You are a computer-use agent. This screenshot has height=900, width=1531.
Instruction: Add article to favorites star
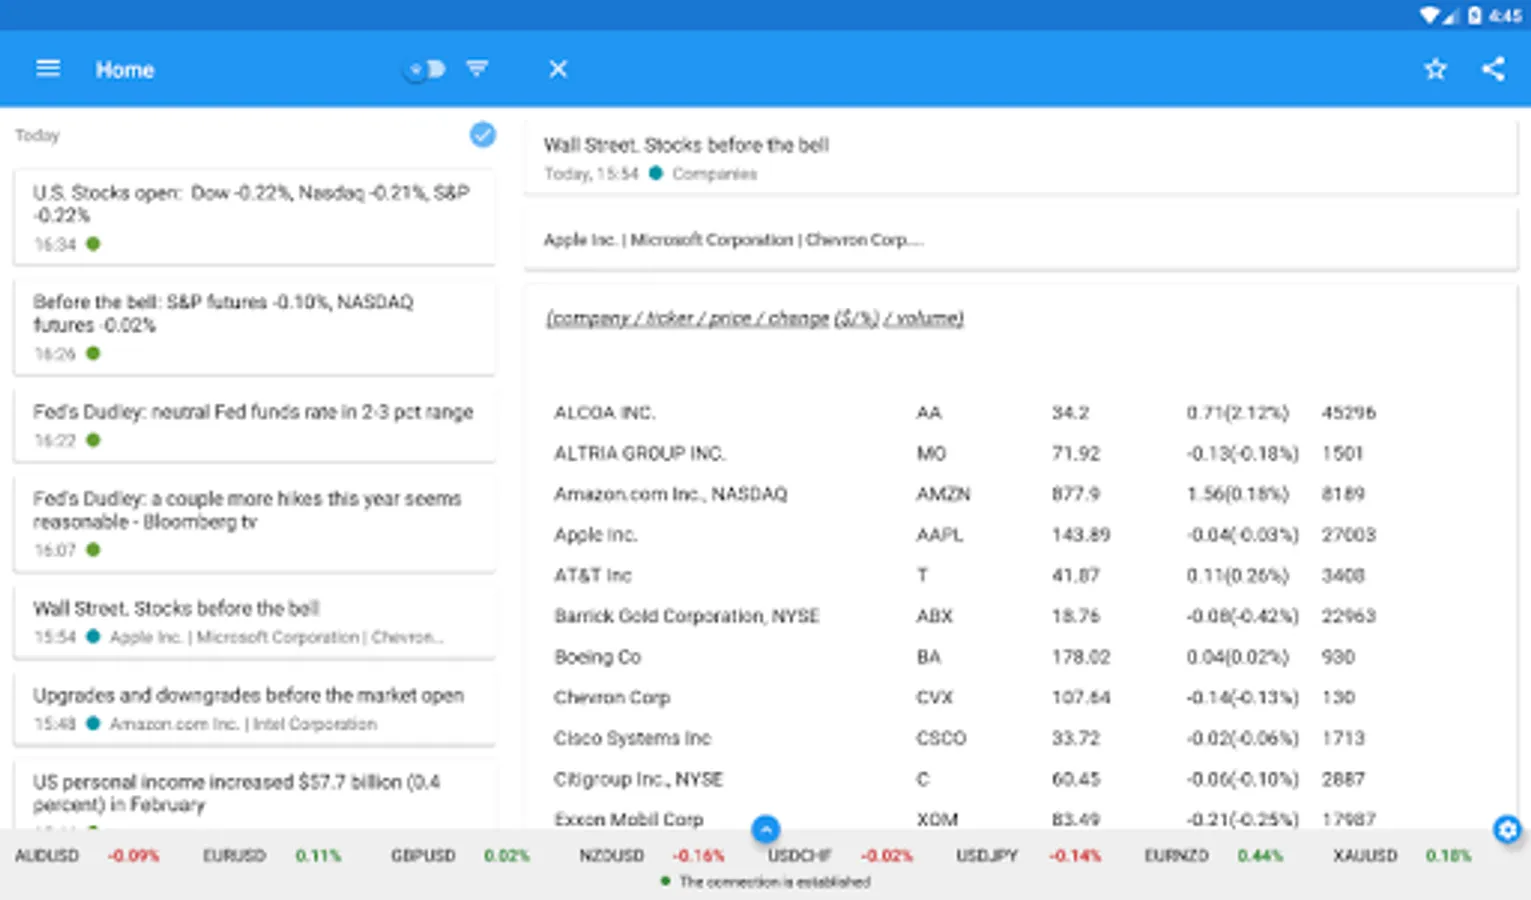click(1436, 69)
